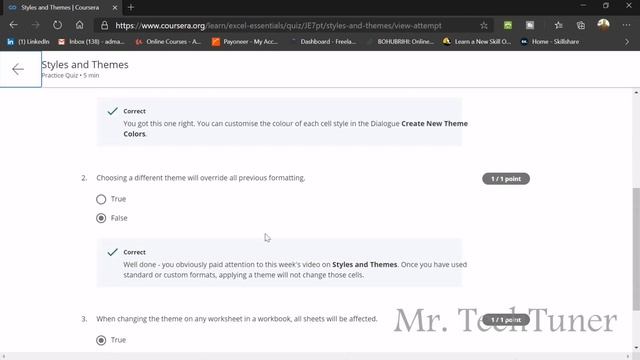Click question 2 text about theme override

pyautogui.click(x=200, y=178)
